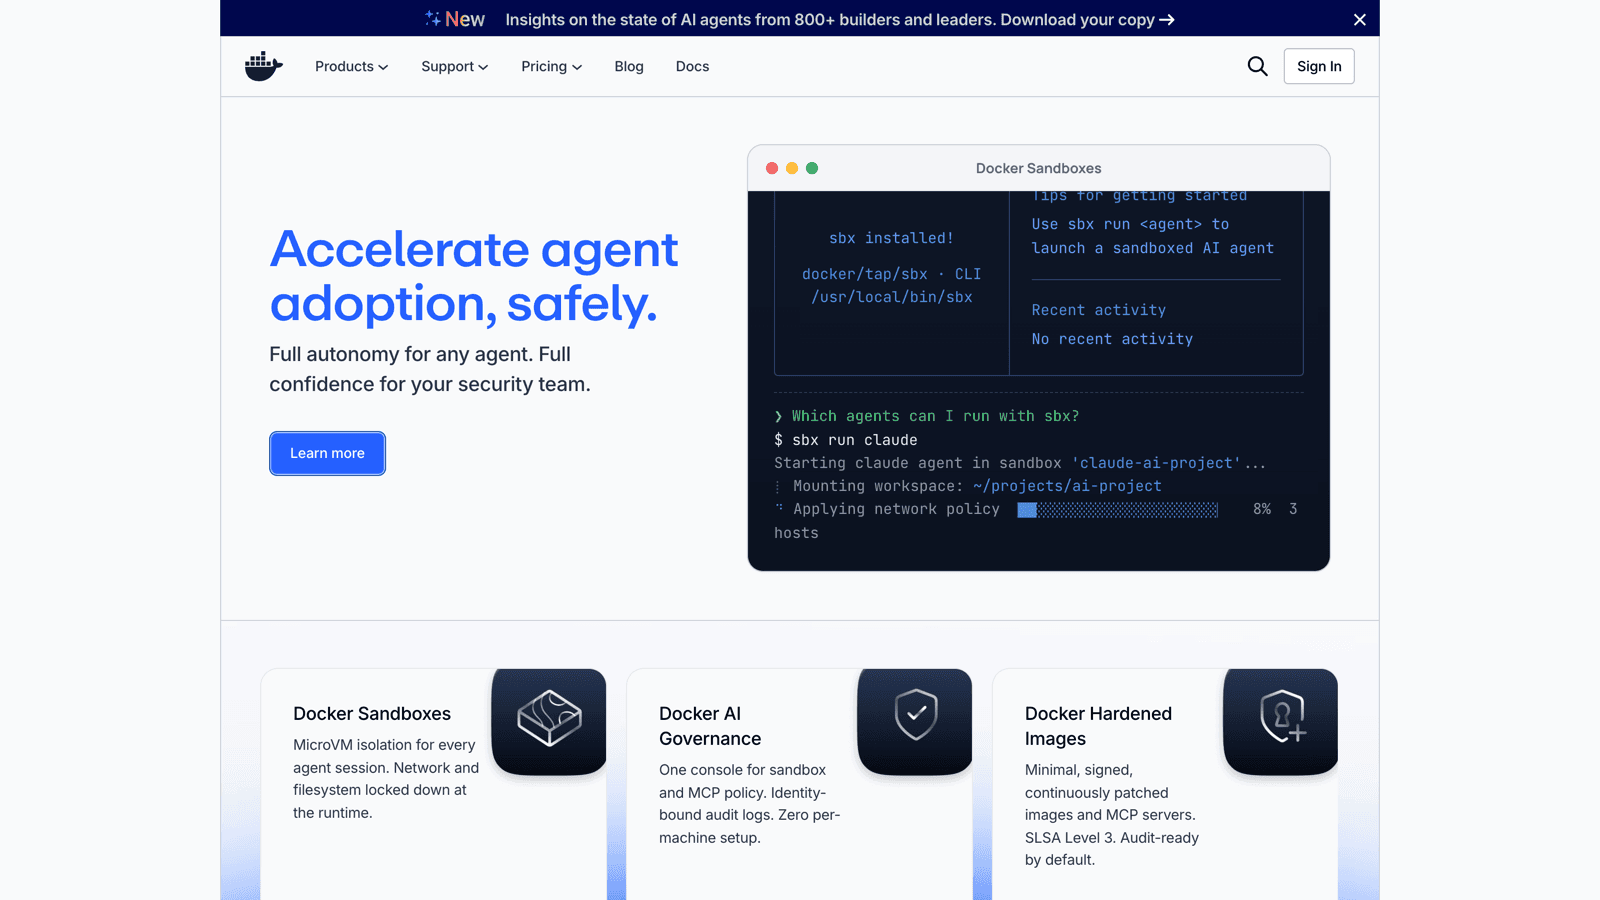
Task: Click the Docker whale logo
Action: [264, 66]
